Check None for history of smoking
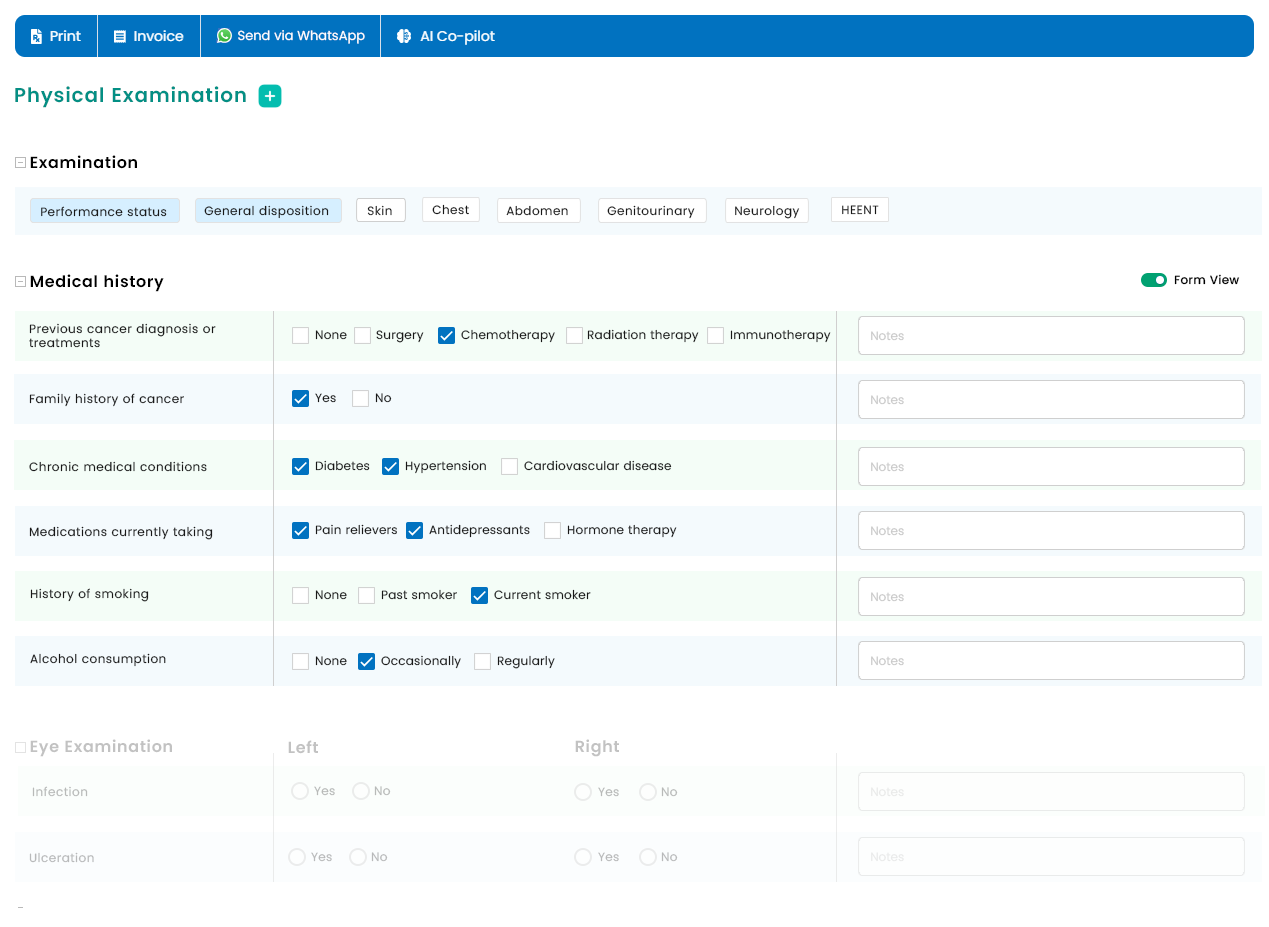Image resolution: width=1269 pixels, height=927 pixels. click(300, 595)
